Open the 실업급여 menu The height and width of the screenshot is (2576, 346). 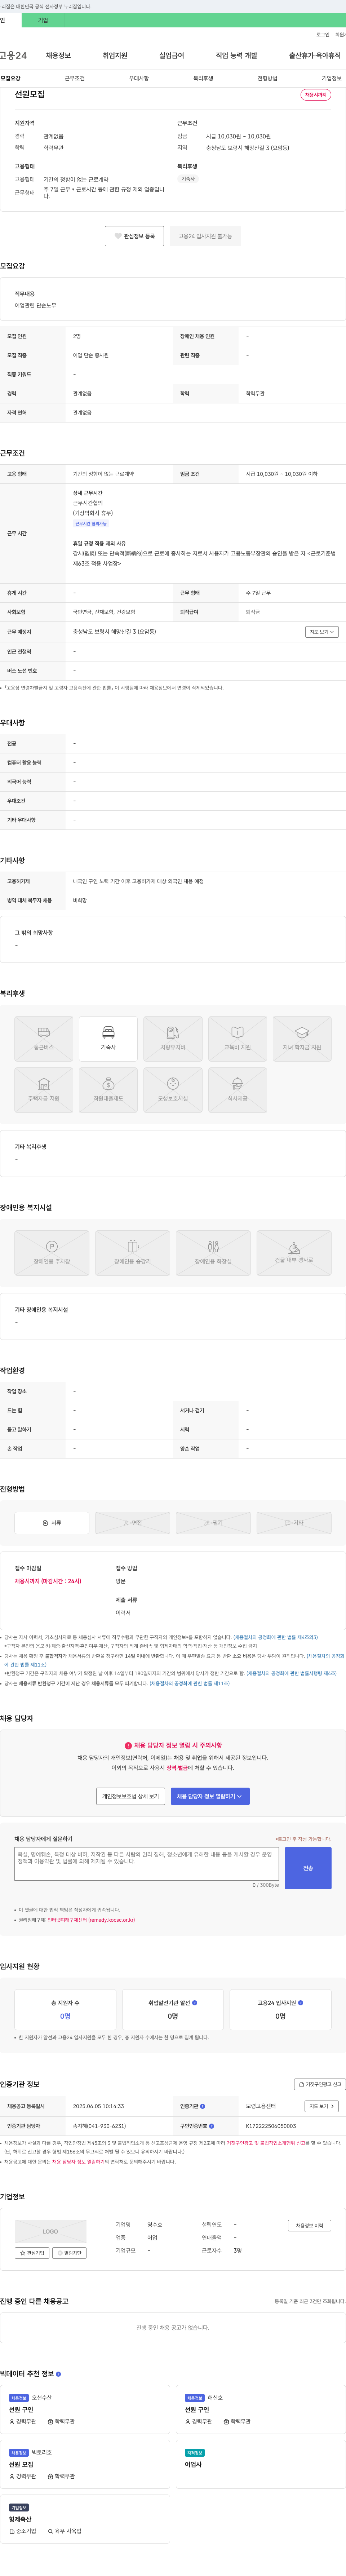pos(172,56)
